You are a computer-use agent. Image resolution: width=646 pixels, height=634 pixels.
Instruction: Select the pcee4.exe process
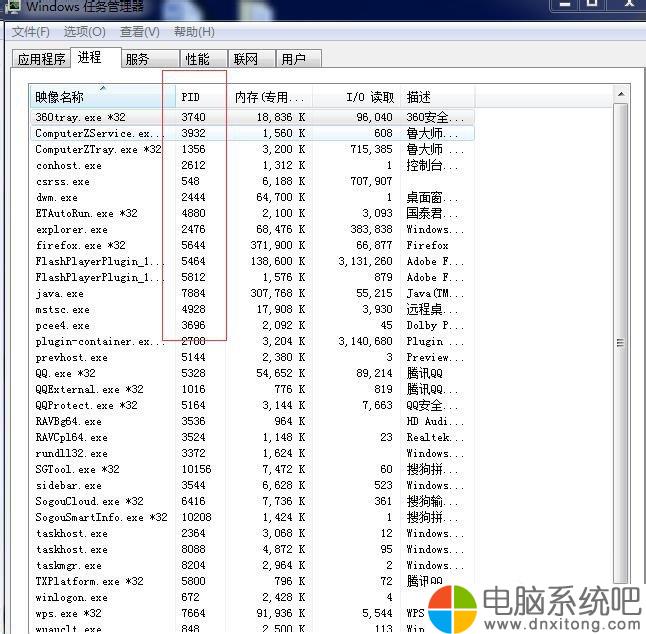(x=252, y=325)
